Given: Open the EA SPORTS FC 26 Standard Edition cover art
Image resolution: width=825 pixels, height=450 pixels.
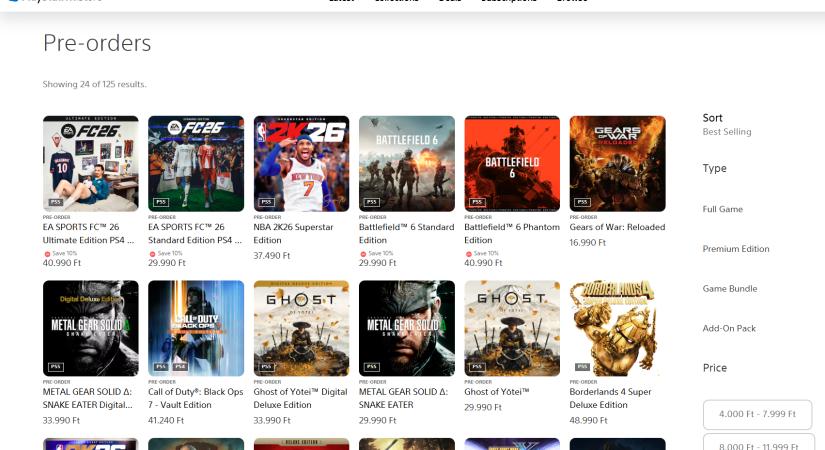Looking at the screenshot, I should tap(196, 164).
